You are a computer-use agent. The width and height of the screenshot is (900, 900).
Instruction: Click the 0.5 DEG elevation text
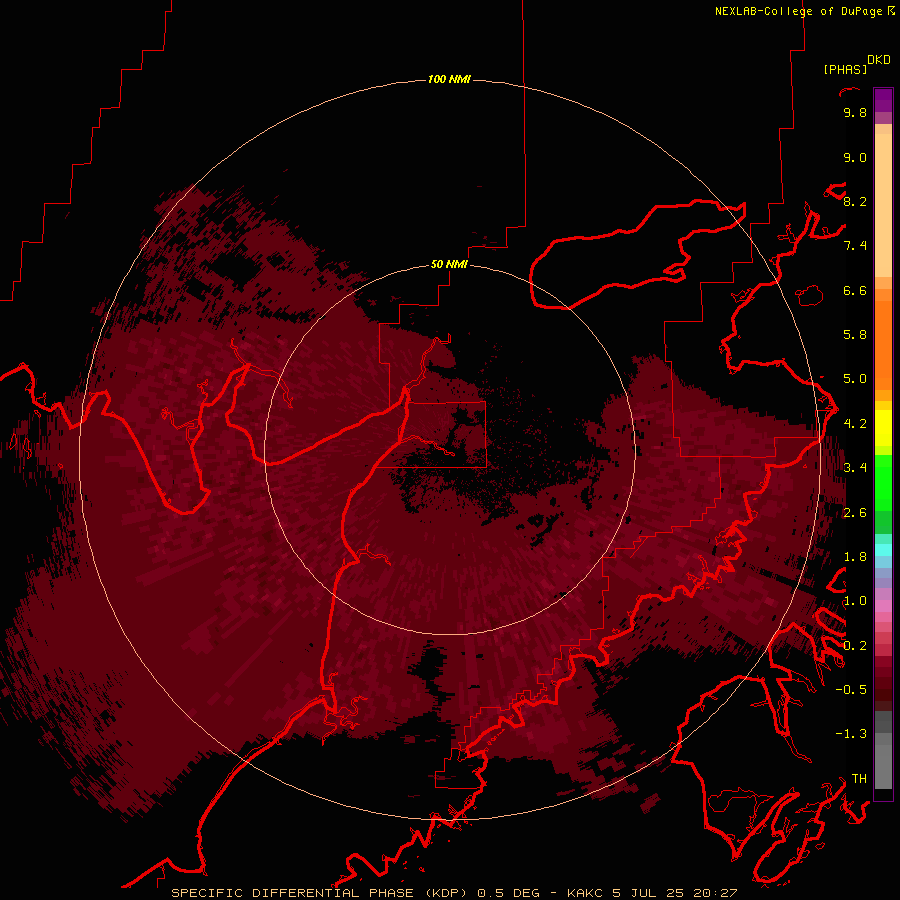click(508, 893)
